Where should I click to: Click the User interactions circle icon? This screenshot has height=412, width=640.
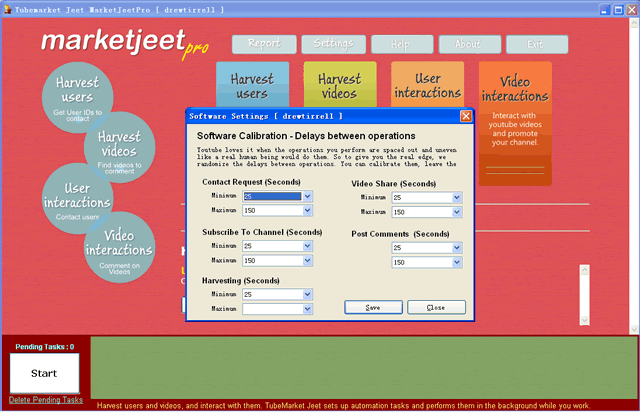[x=77, y=198]
